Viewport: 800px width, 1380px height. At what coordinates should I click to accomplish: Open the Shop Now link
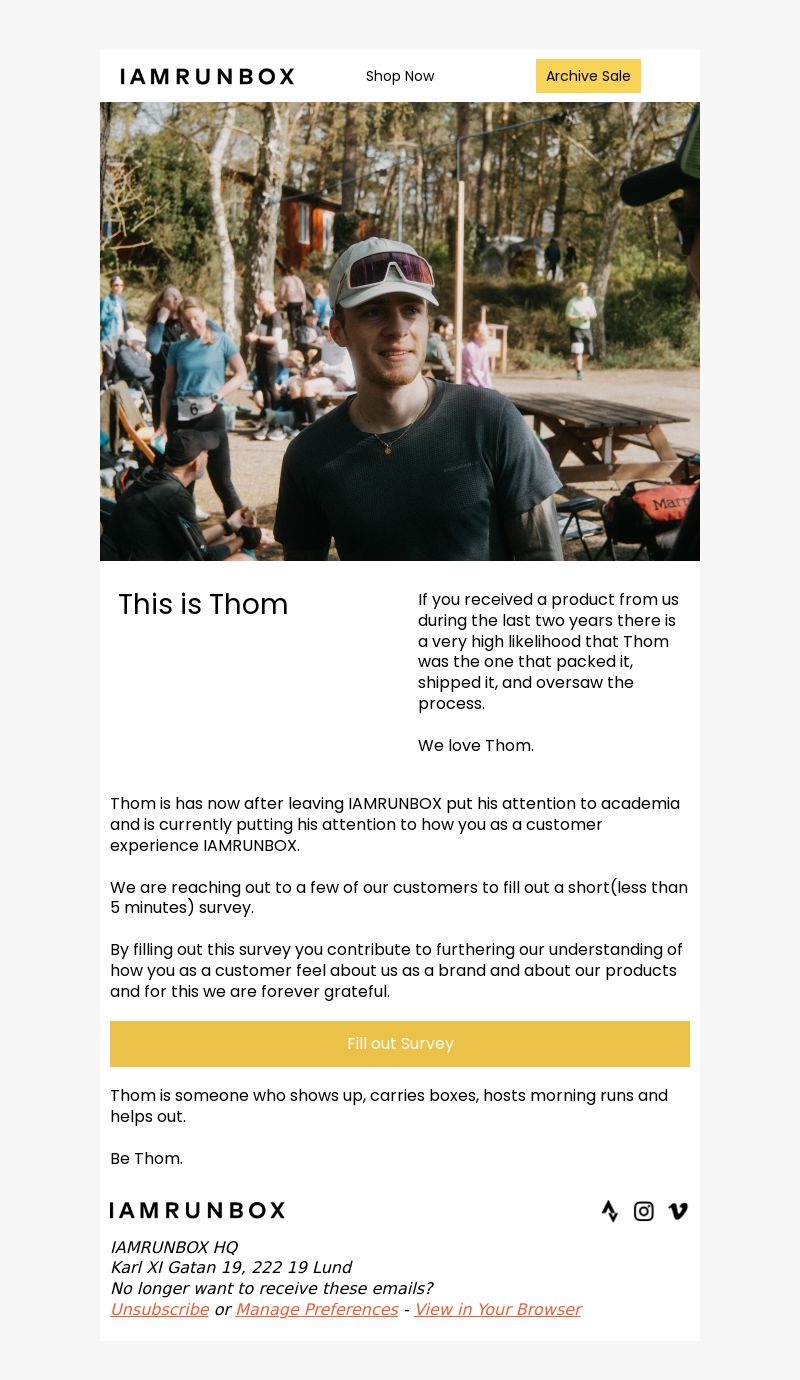coord(400,76)
